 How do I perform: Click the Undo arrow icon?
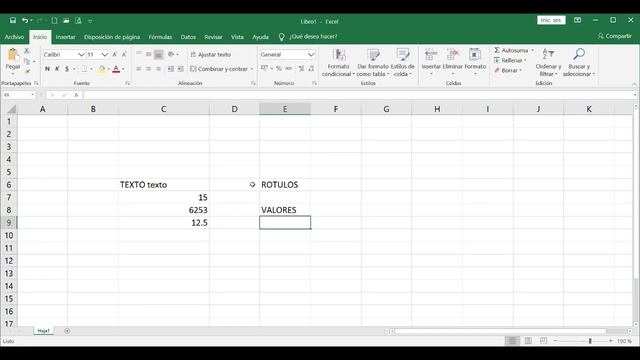point(25,20)
